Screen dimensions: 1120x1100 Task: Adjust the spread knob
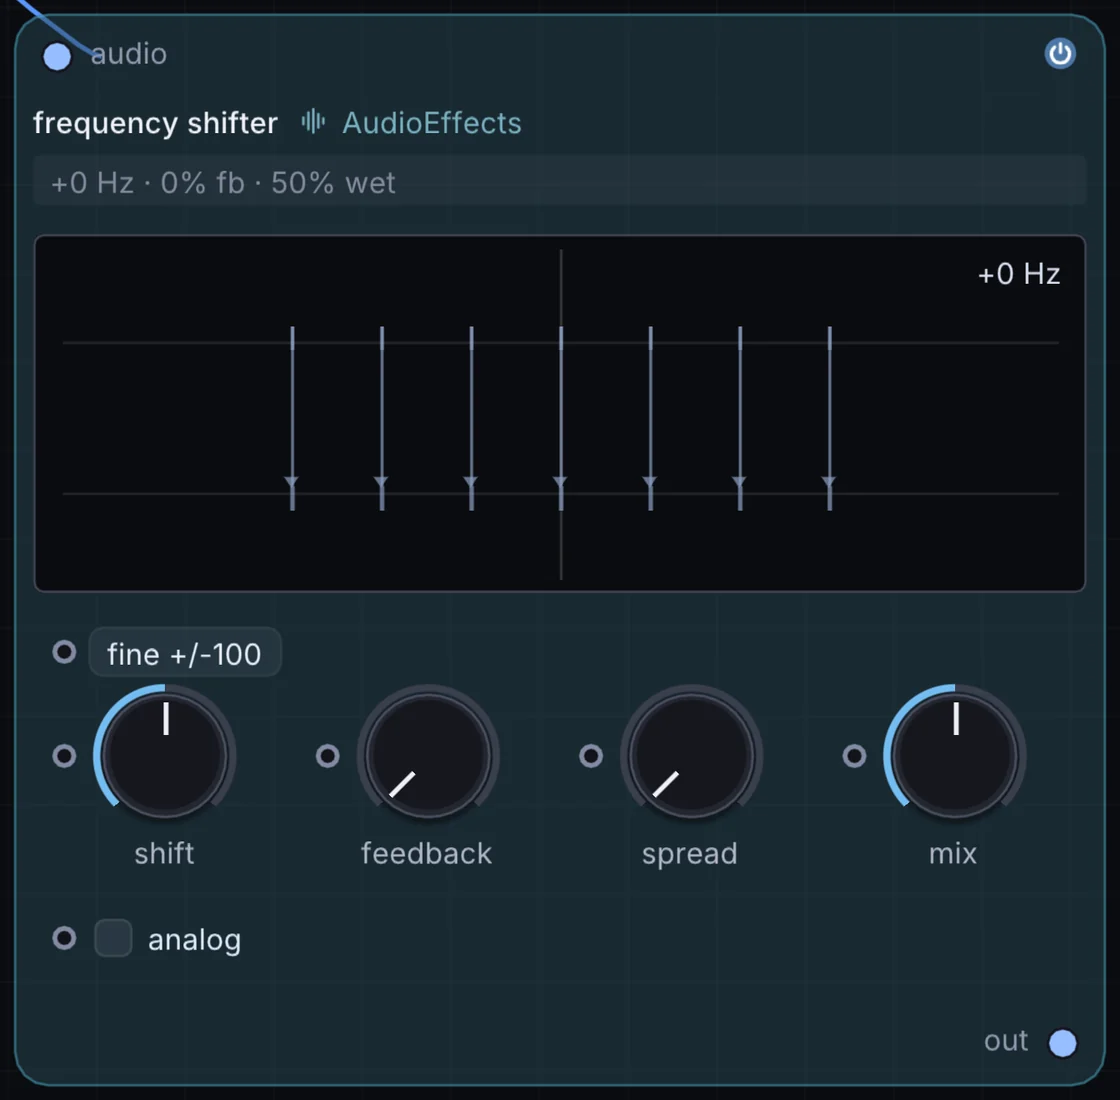(691, 755)
